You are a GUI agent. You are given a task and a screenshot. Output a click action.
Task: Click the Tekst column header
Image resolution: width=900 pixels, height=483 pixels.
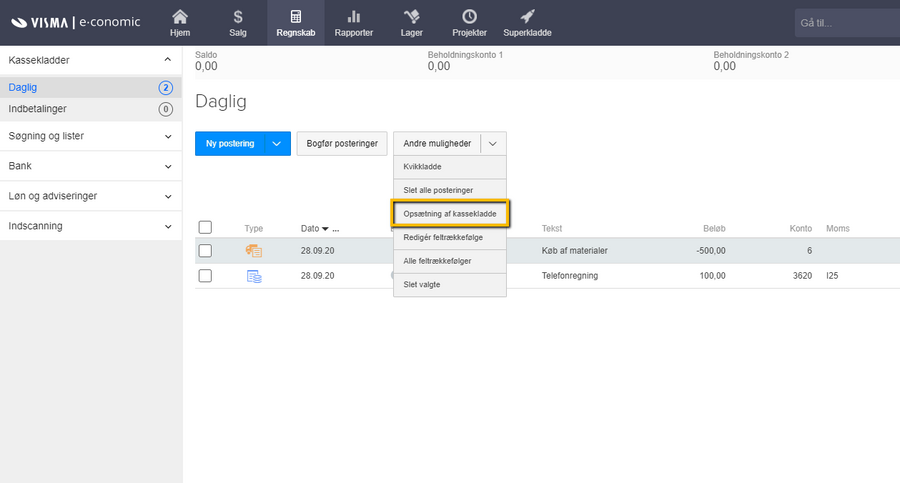pos(552,229)
